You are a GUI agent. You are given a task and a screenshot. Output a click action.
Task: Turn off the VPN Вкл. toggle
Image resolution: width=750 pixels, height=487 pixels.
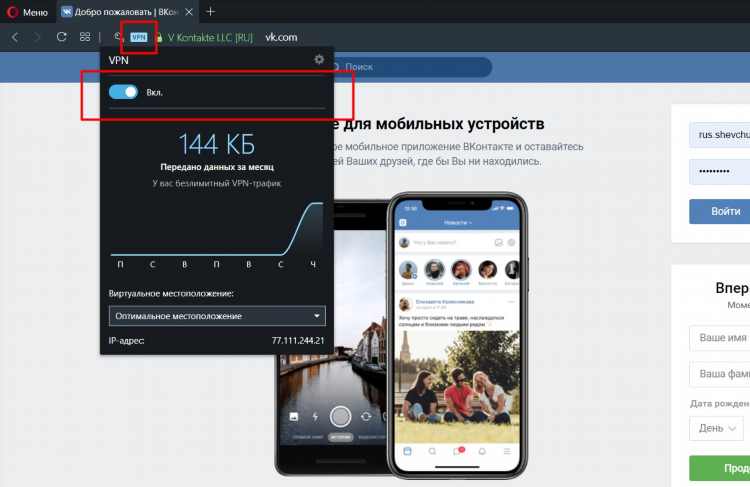[123, 92]
